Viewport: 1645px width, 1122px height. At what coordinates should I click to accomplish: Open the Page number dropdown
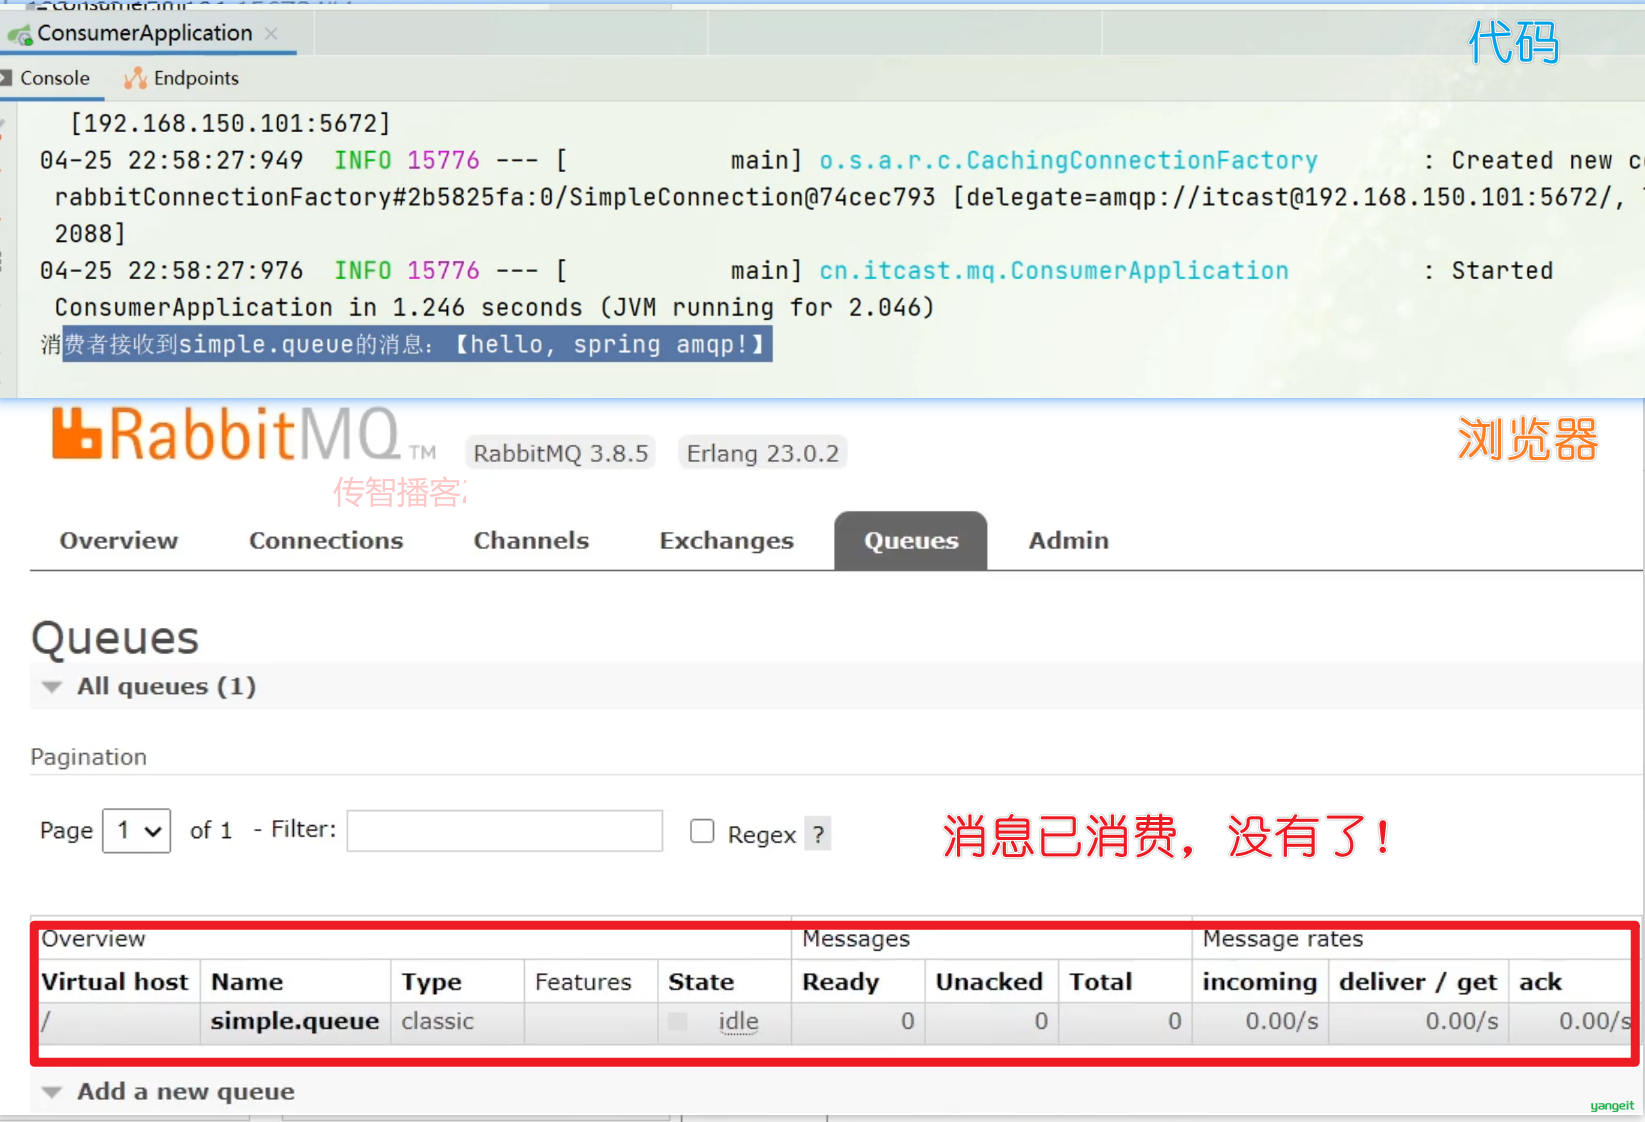(x=137, y=831)
